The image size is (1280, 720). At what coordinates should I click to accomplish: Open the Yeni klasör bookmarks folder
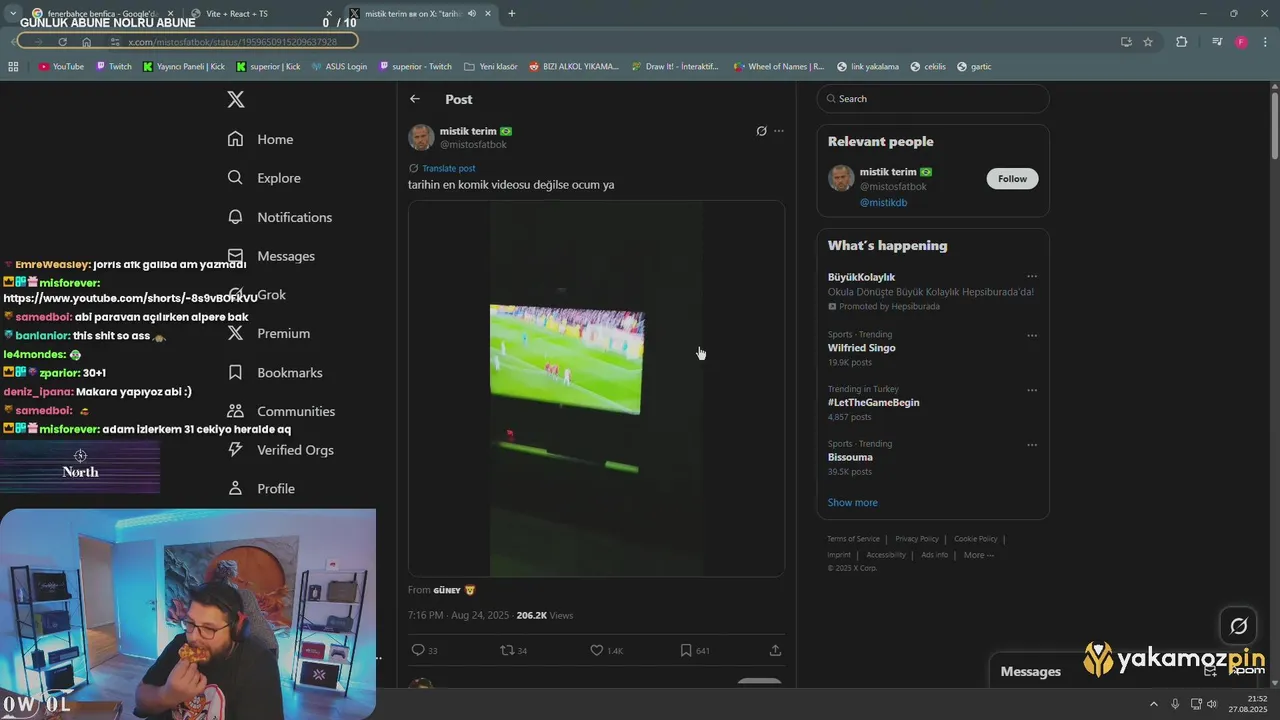pos(491,67)
